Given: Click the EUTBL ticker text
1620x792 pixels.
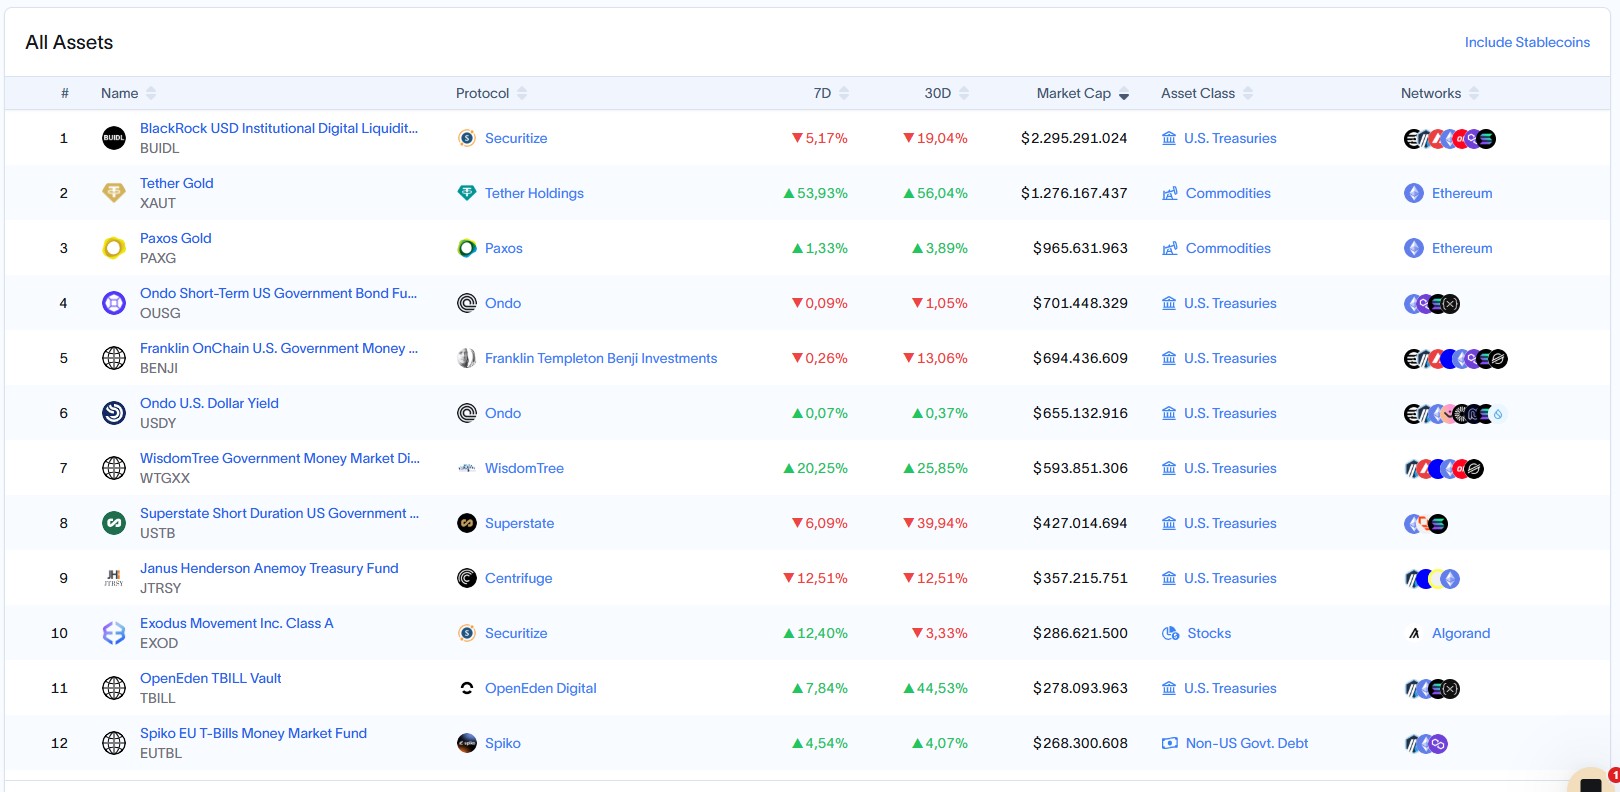Looking at the screenshot, I should coord(161,753).
